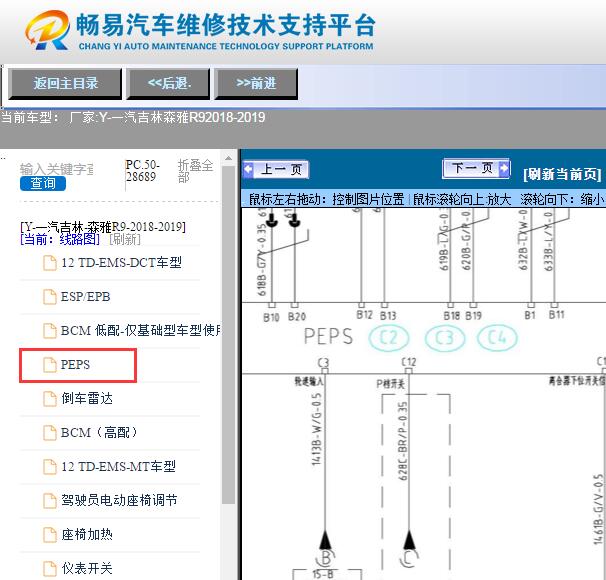This screenshot has width=606, height=580.
Task: Click wire label 1413B-W/G-0.5
Action: (x=317, y=429)
